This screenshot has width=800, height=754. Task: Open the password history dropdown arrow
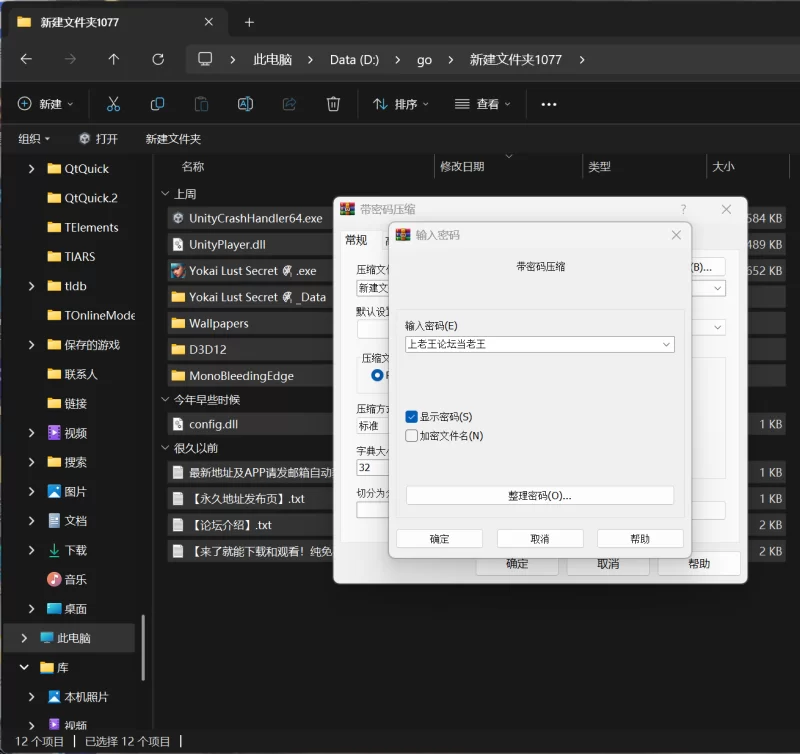click(666, 344)
